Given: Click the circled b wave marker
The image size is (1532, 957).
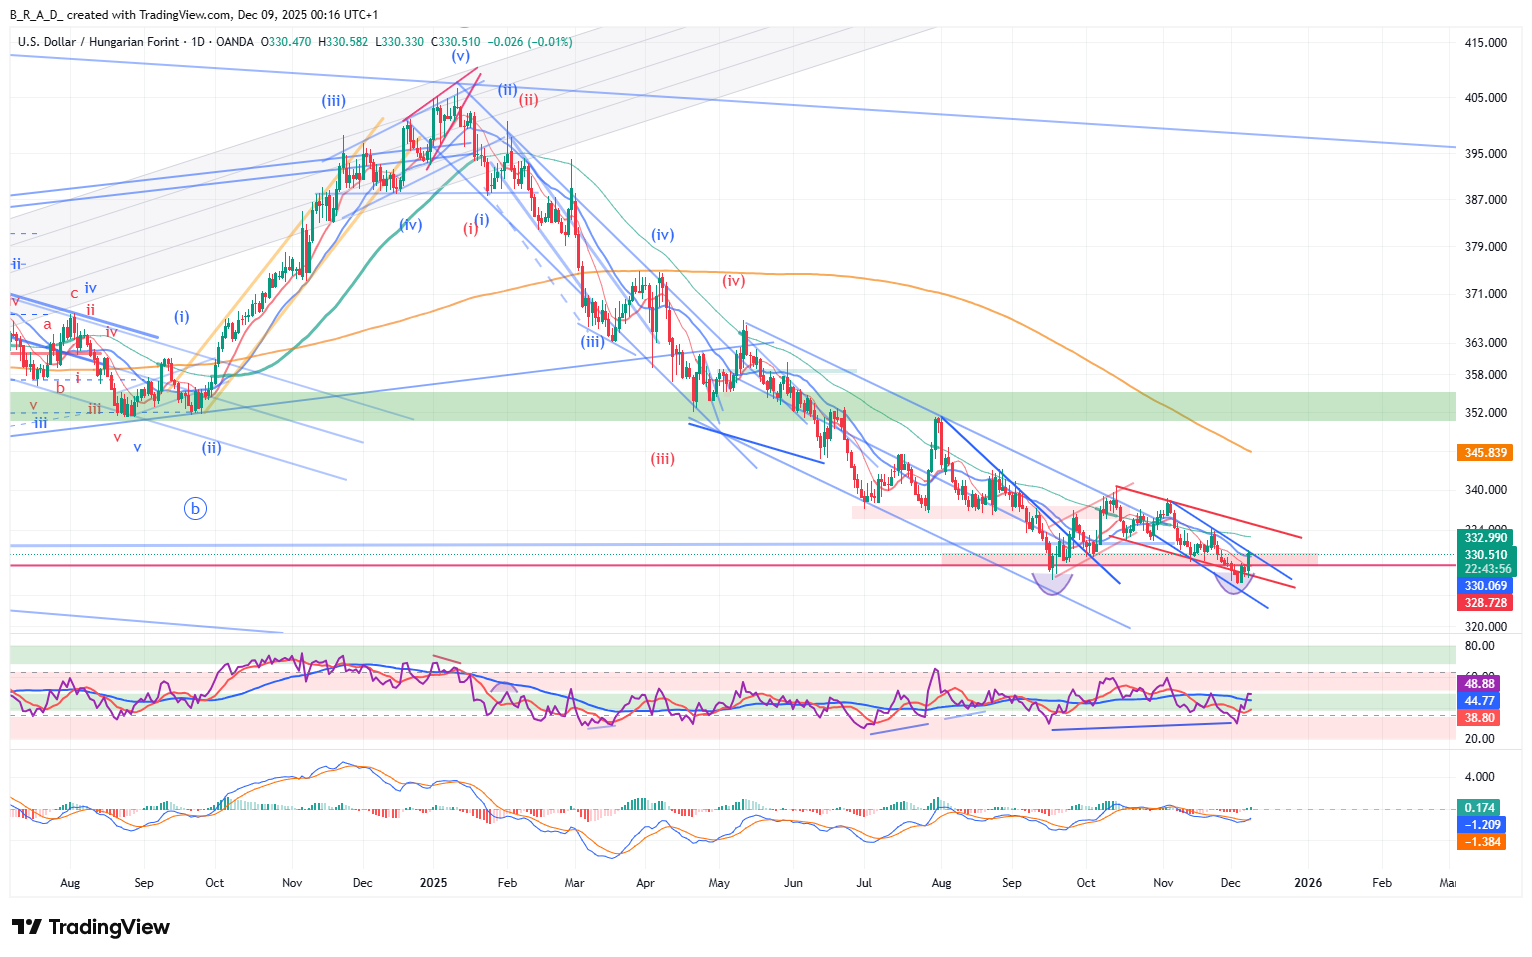Looking at the screenshot, I should click(195, 509).
